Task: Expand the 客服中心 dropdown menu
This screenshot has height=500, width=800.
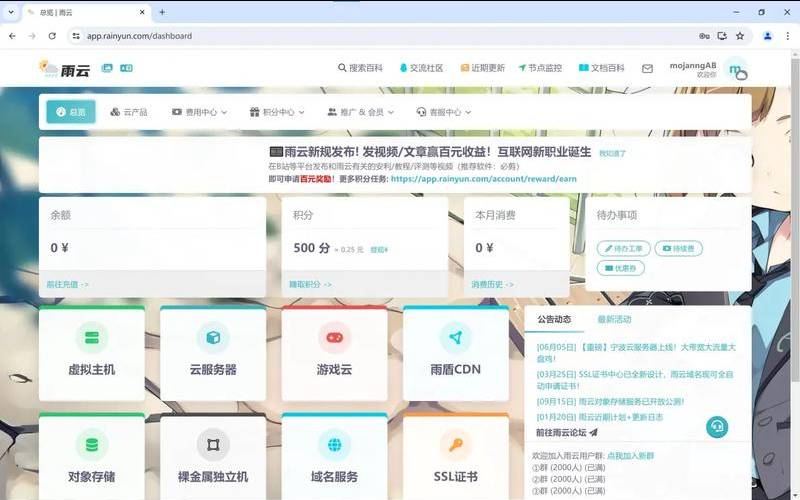Action: click(x=444, y=112)
